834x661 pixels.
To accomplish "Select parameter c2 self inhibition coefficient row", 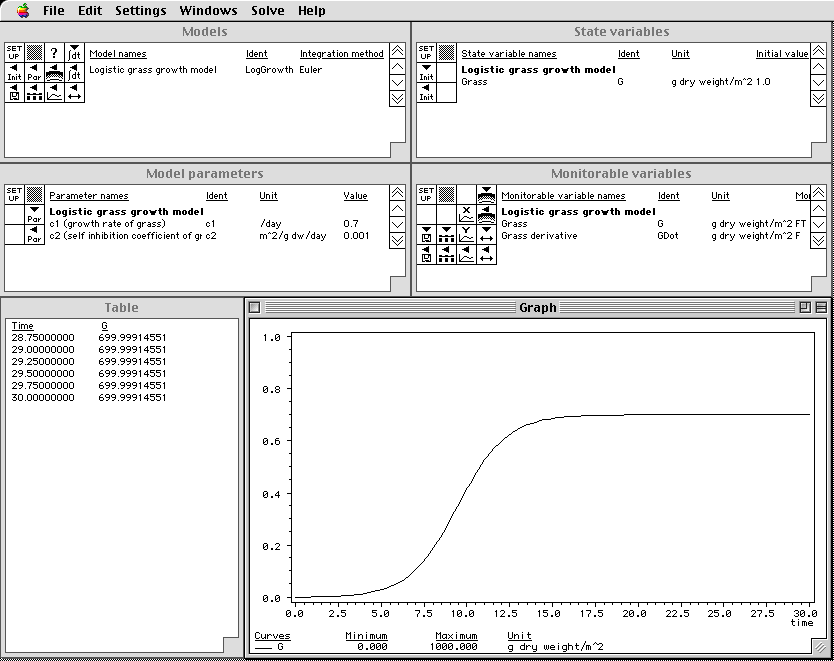I will coord(208,236).
